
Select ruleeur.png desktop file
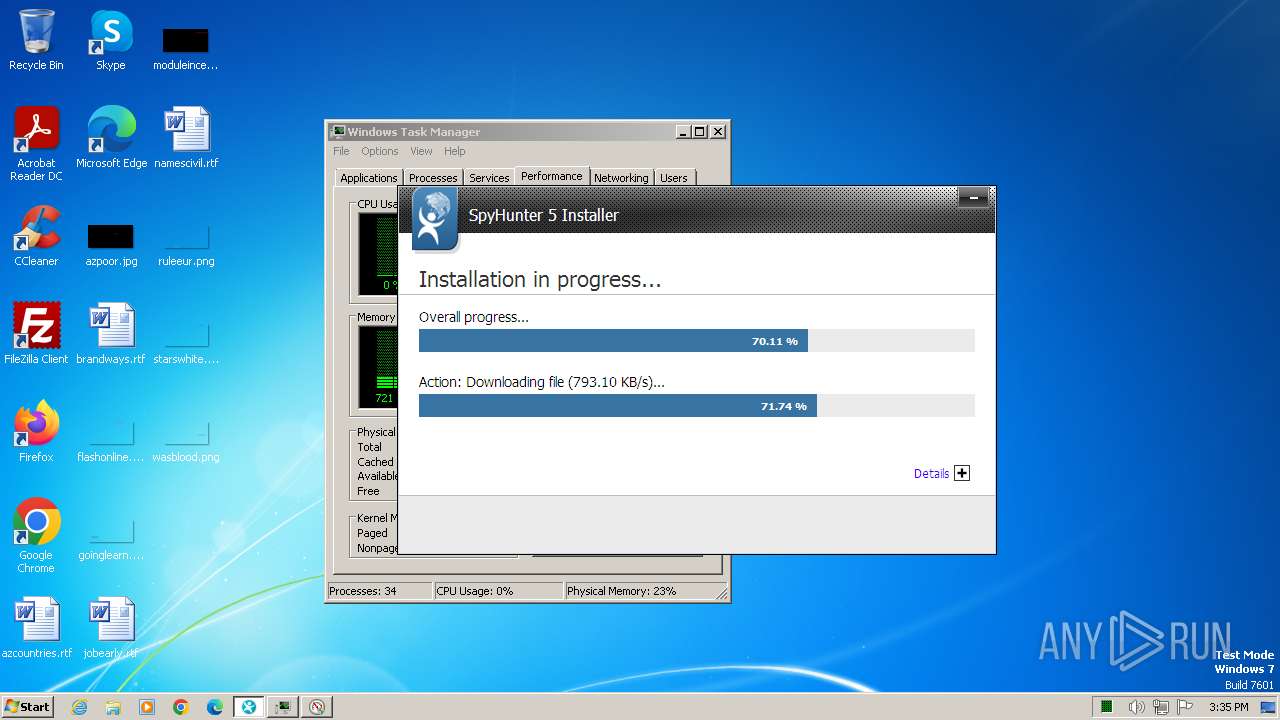click(186, 244)
